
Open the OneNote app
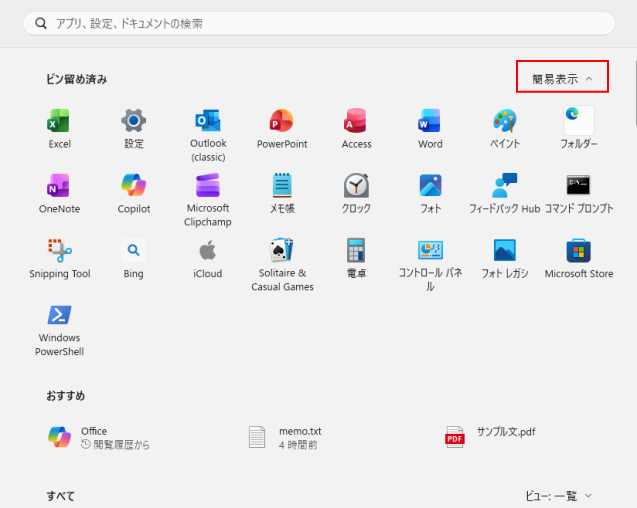click(x=59, y=193)
